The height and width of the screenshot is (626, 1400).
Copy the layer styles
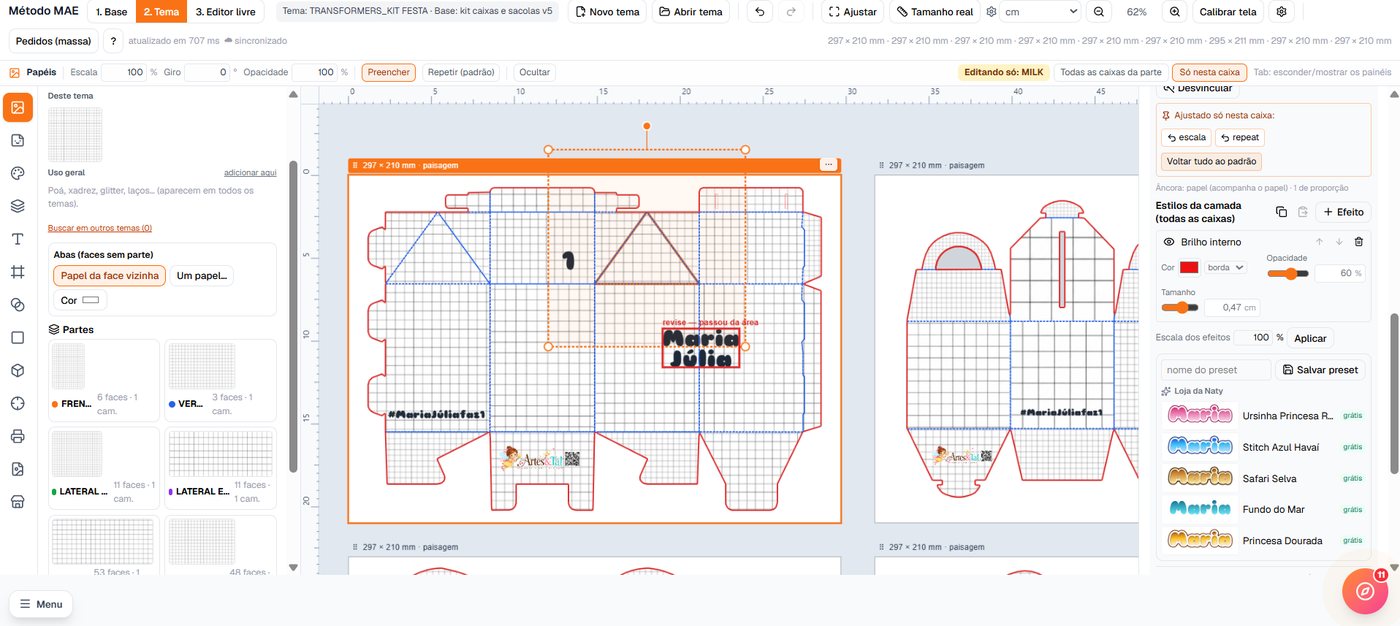(1281, 212)
